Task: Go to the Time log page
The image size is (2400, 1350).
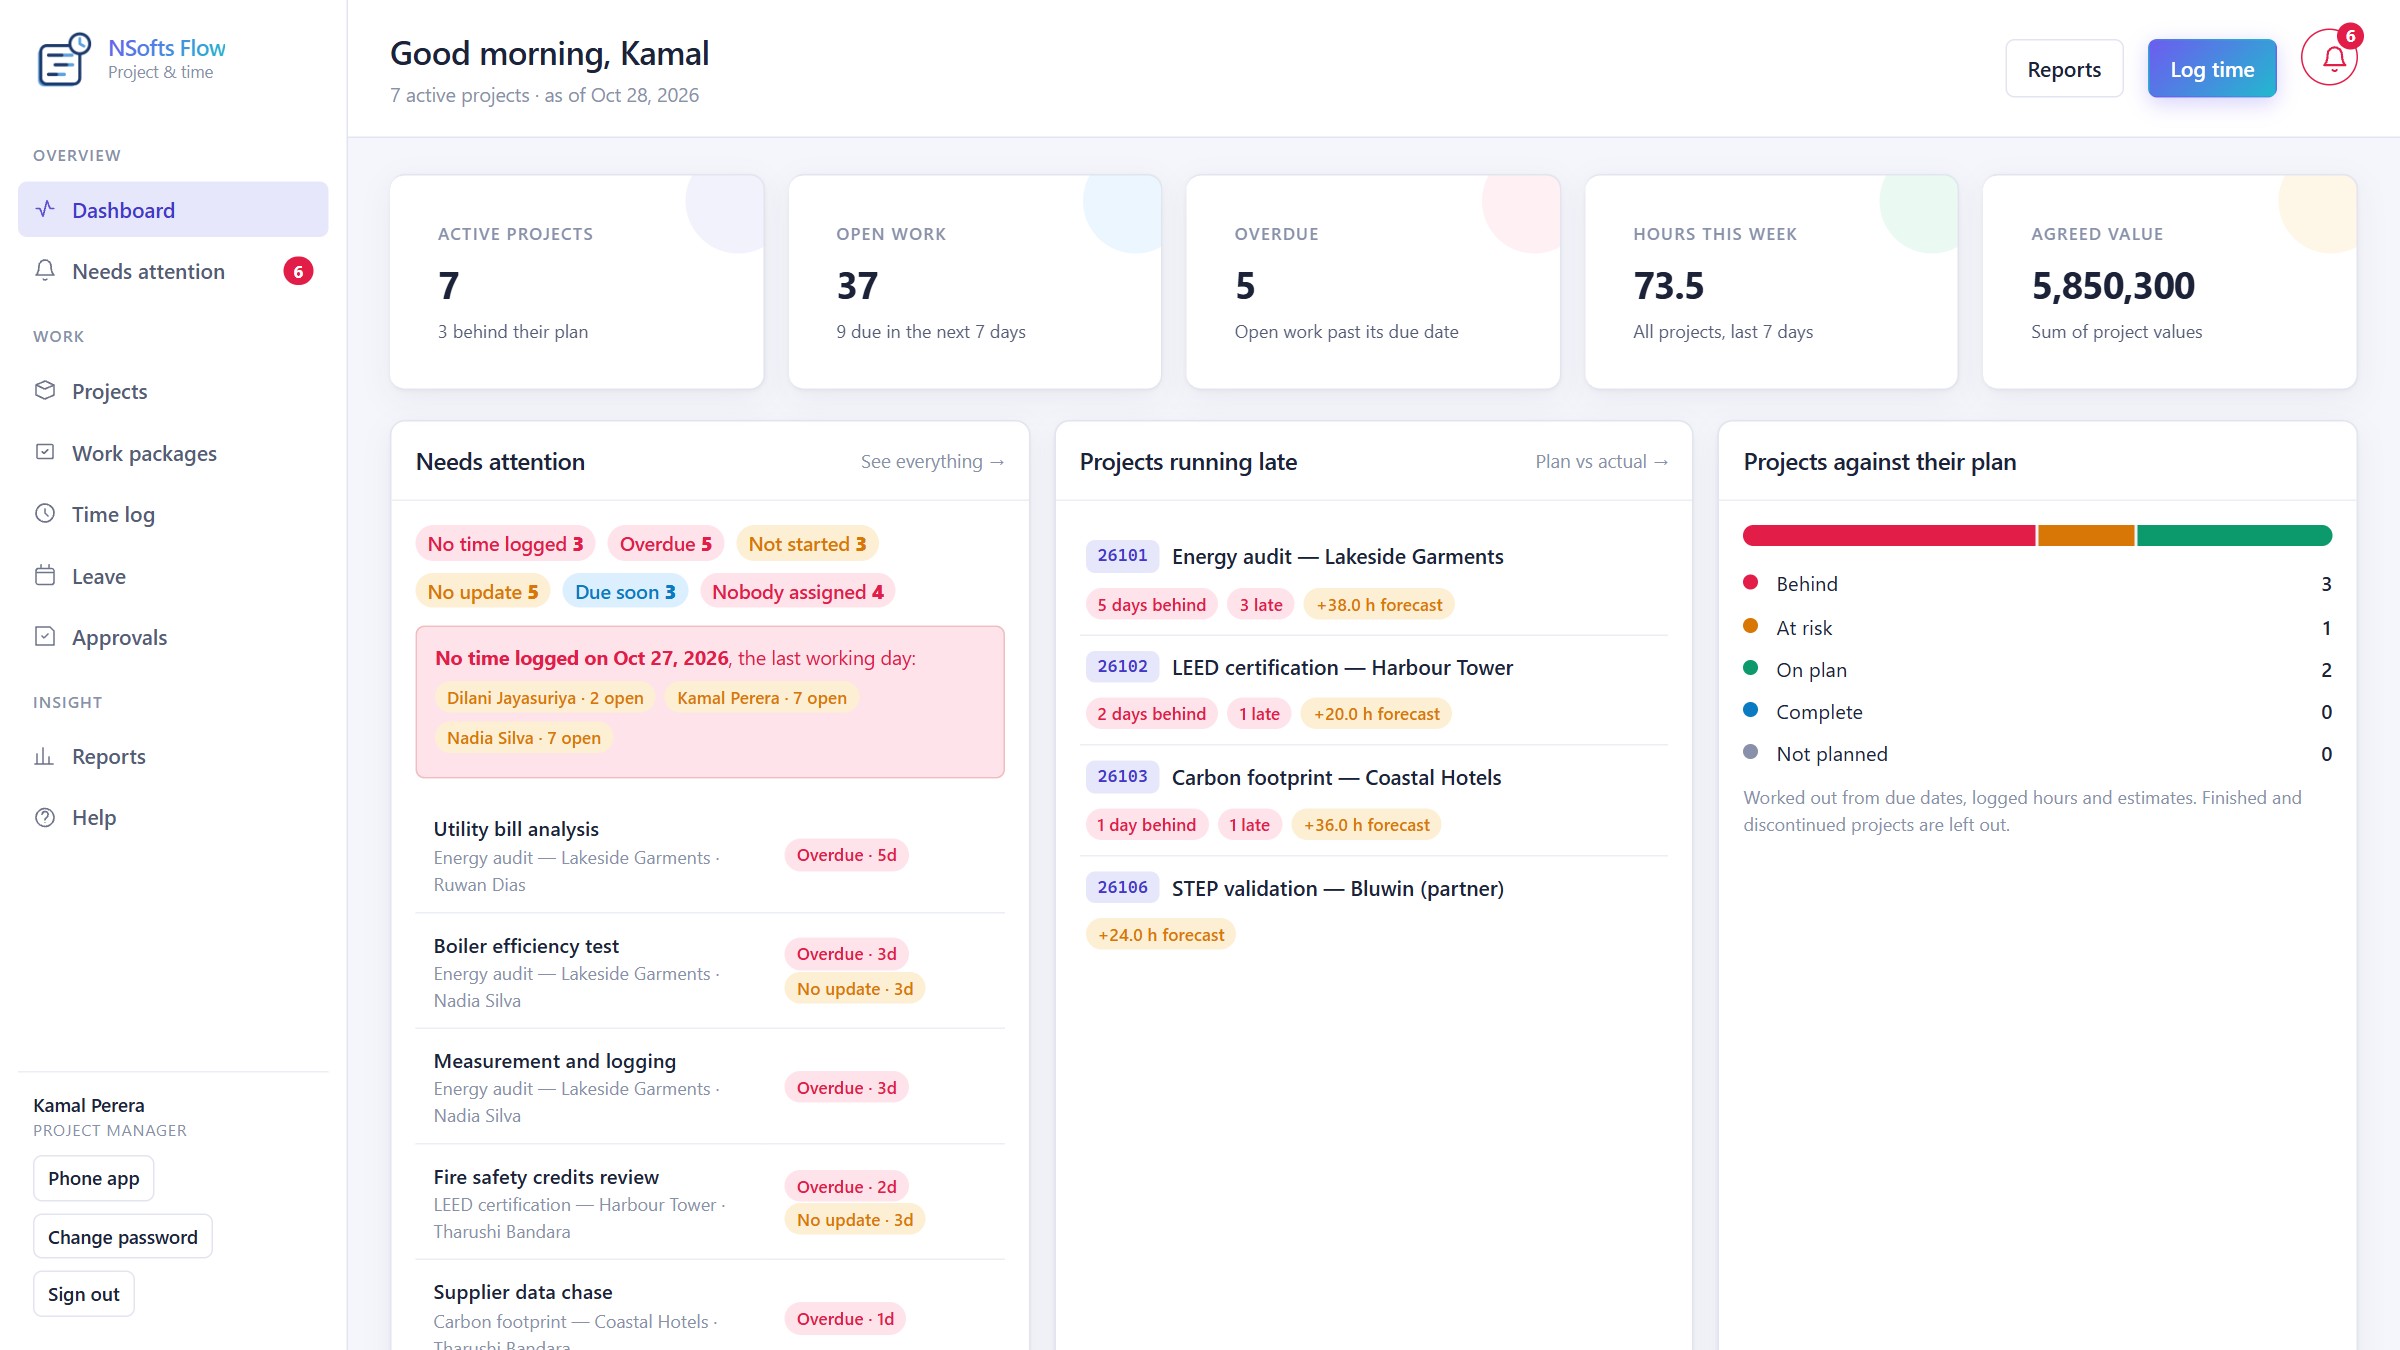Action: 173,514
